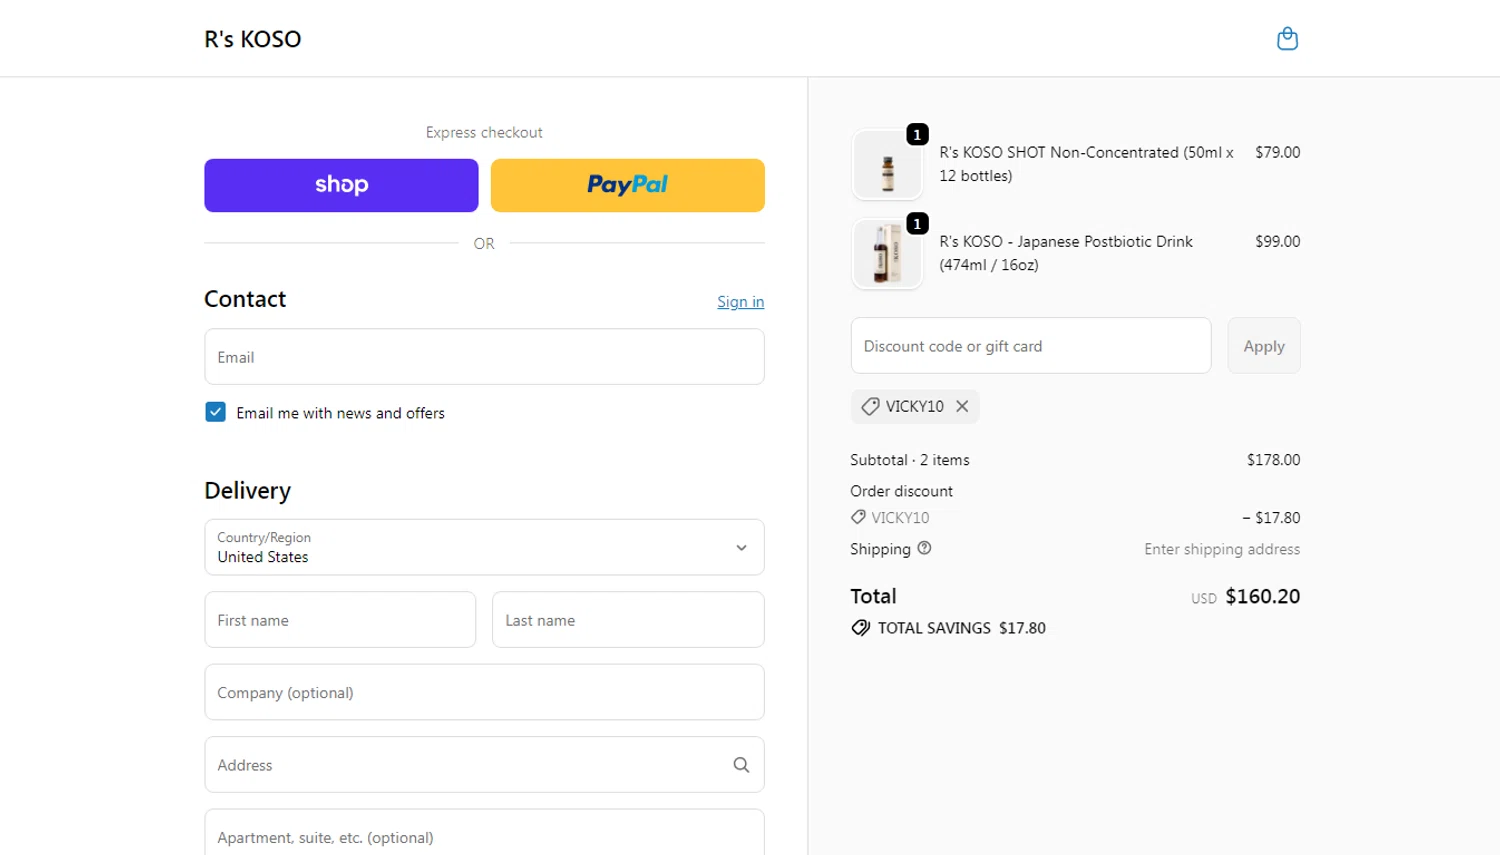The image size is (1500, 855).
Task: Pay with Shop express checkout
Action: 341,185
